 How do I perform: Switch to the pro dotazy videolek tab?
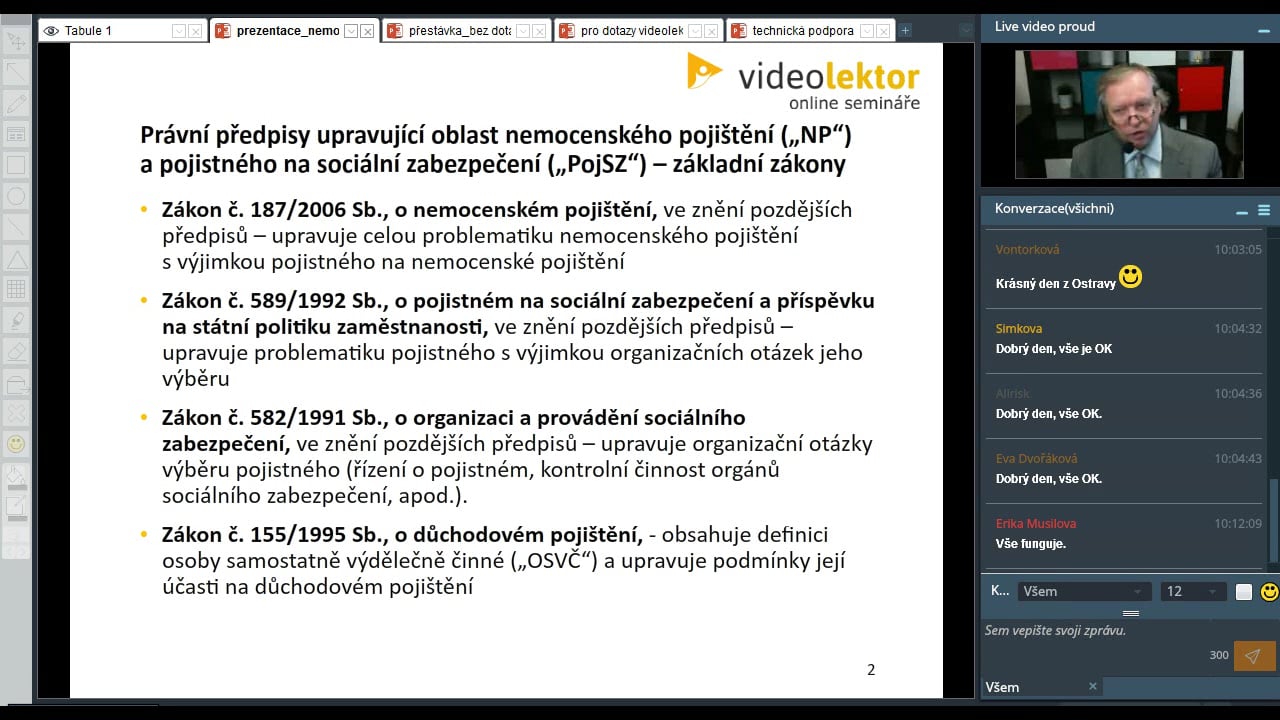coord(638,31)
